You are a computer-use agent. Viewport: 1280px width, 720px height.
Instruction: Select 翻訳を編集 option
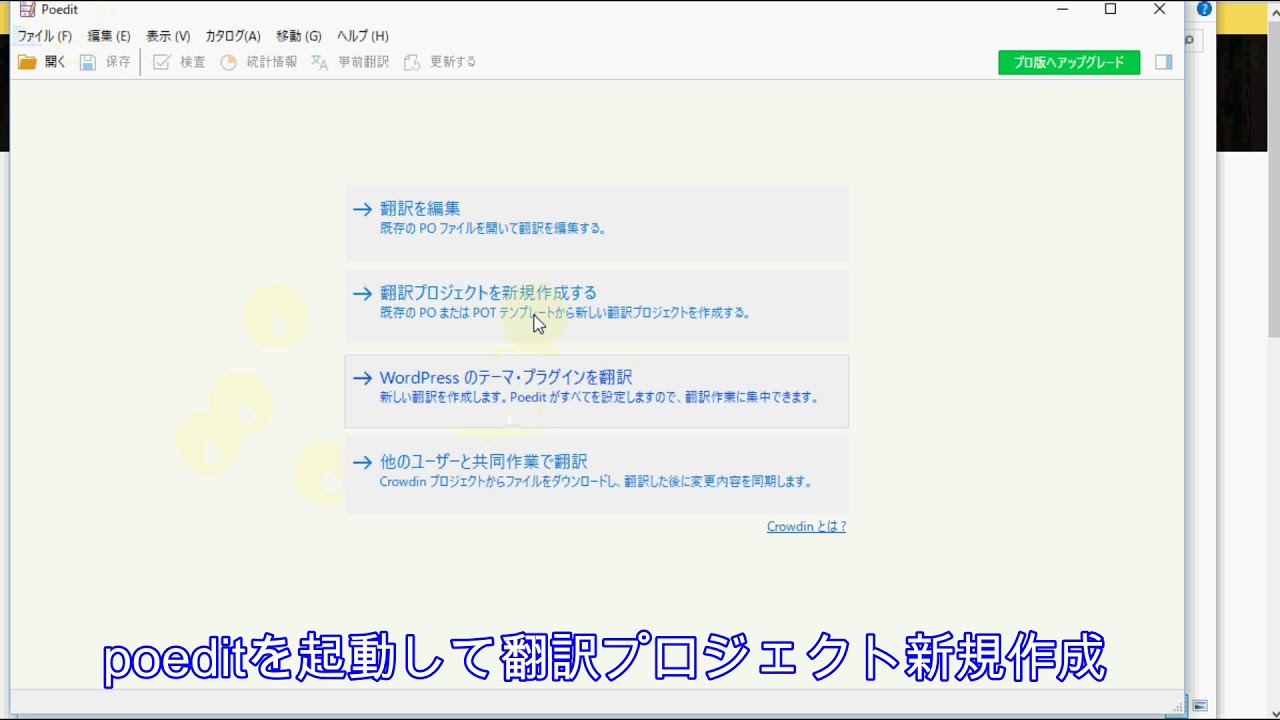coord(597,223)
